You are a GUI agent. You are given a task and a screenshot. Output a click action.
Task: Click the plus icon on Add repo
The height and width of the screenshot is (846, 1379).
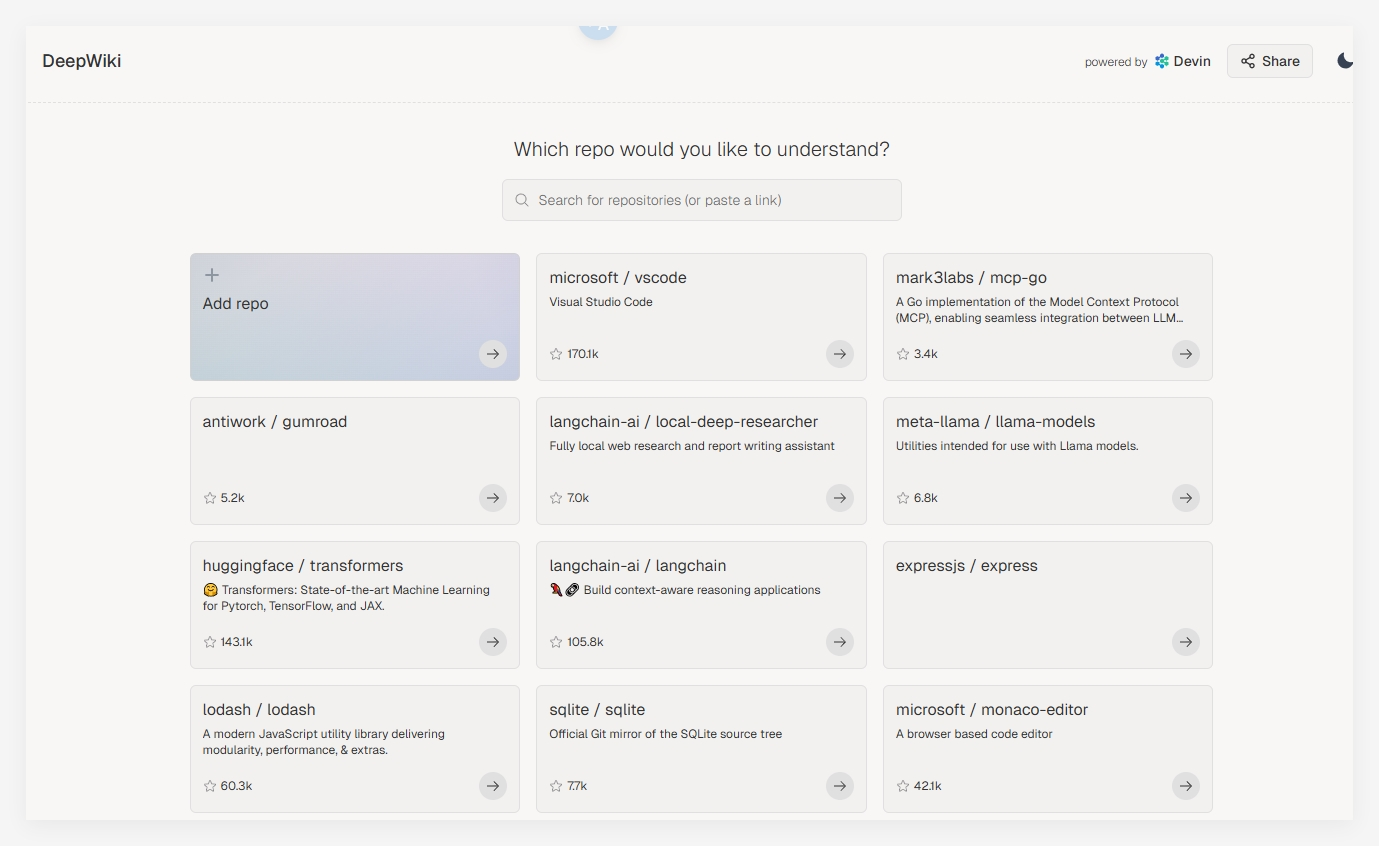pyautogui.click(x=212, y=275)
